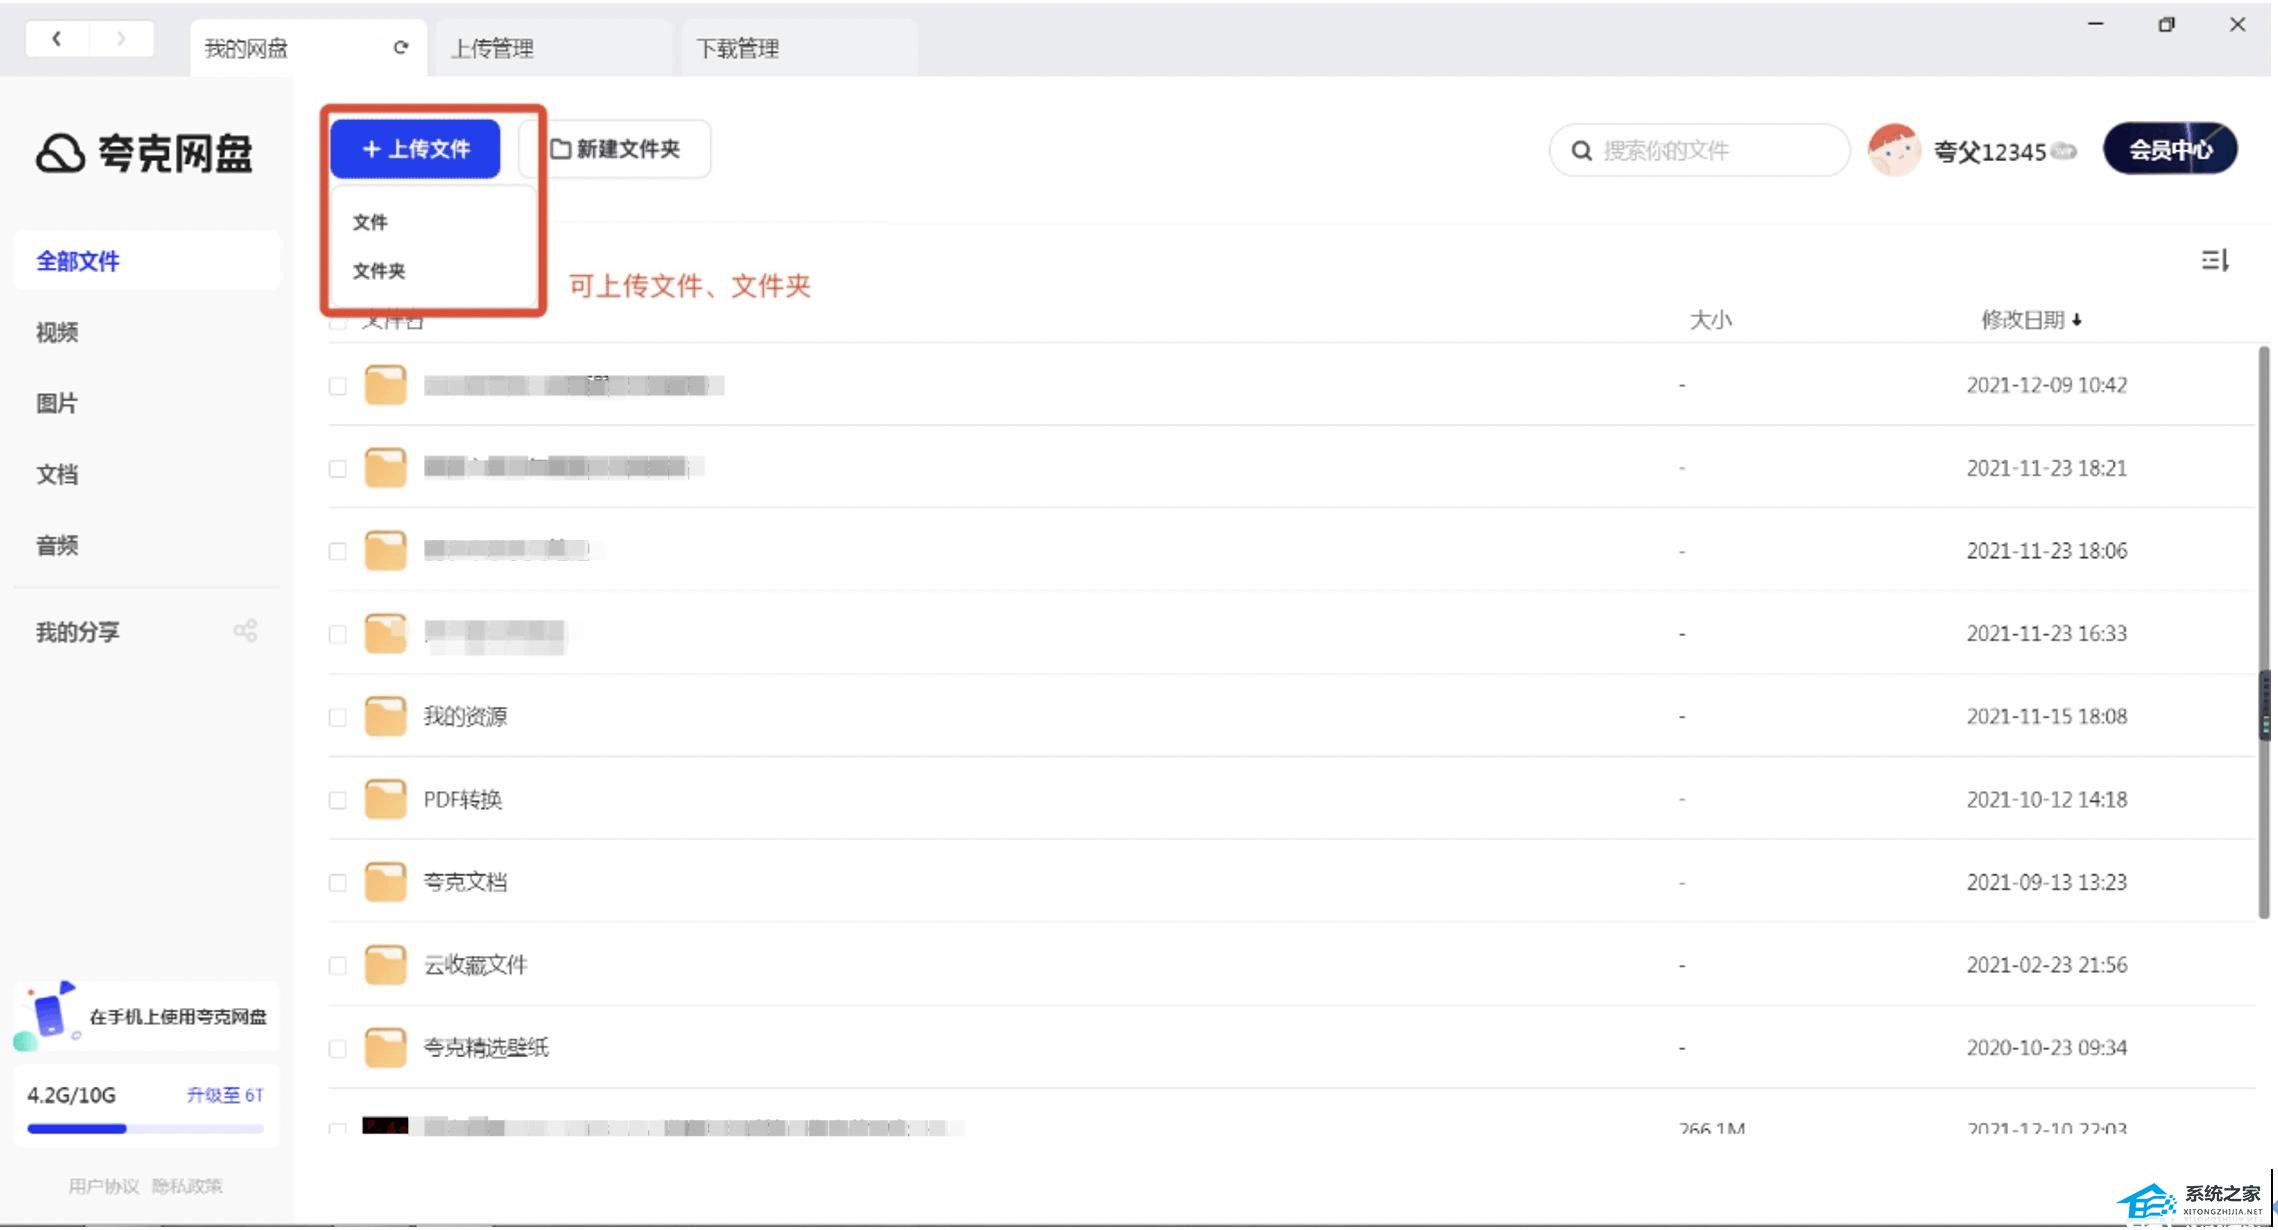The height and width of the screenshot is (1230, 2278).
Task: Open folder icon dated 2021-11-23 16:33
Action: coord(385,634)
